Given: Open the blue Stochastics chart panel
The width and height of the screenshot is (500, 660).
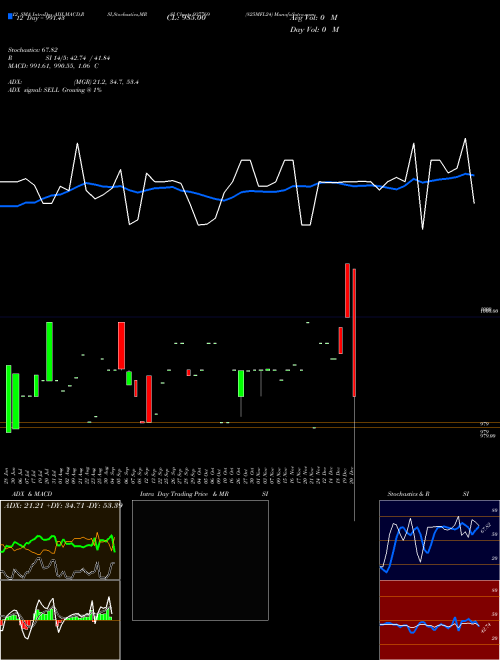Looking at the screenshot, I should click(439, 540).
